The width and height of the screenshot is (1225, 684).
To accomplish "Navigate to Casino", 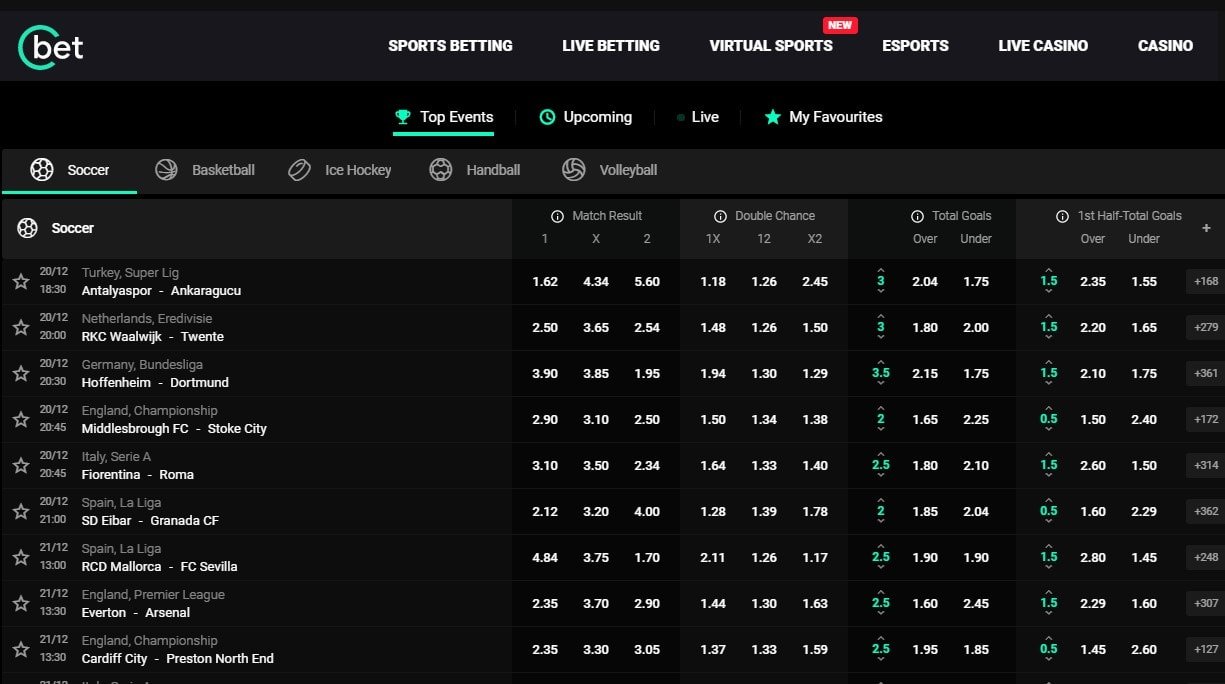I will tap(1165, 46).
